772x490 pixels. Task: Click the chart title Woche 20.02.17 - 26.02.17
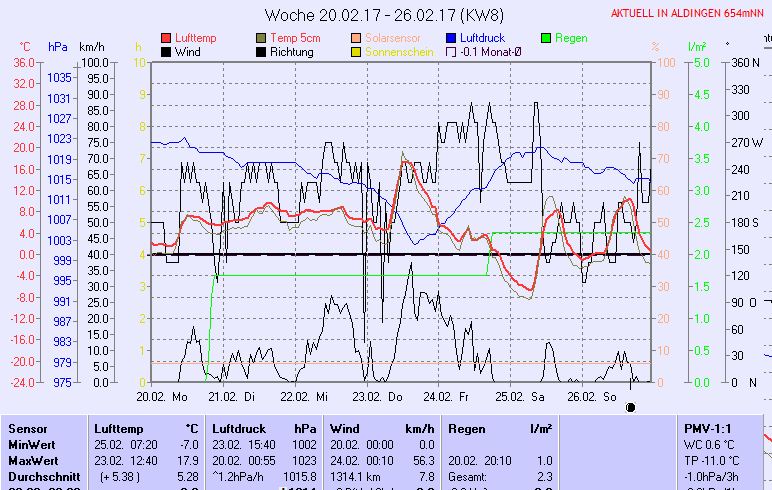384,15
